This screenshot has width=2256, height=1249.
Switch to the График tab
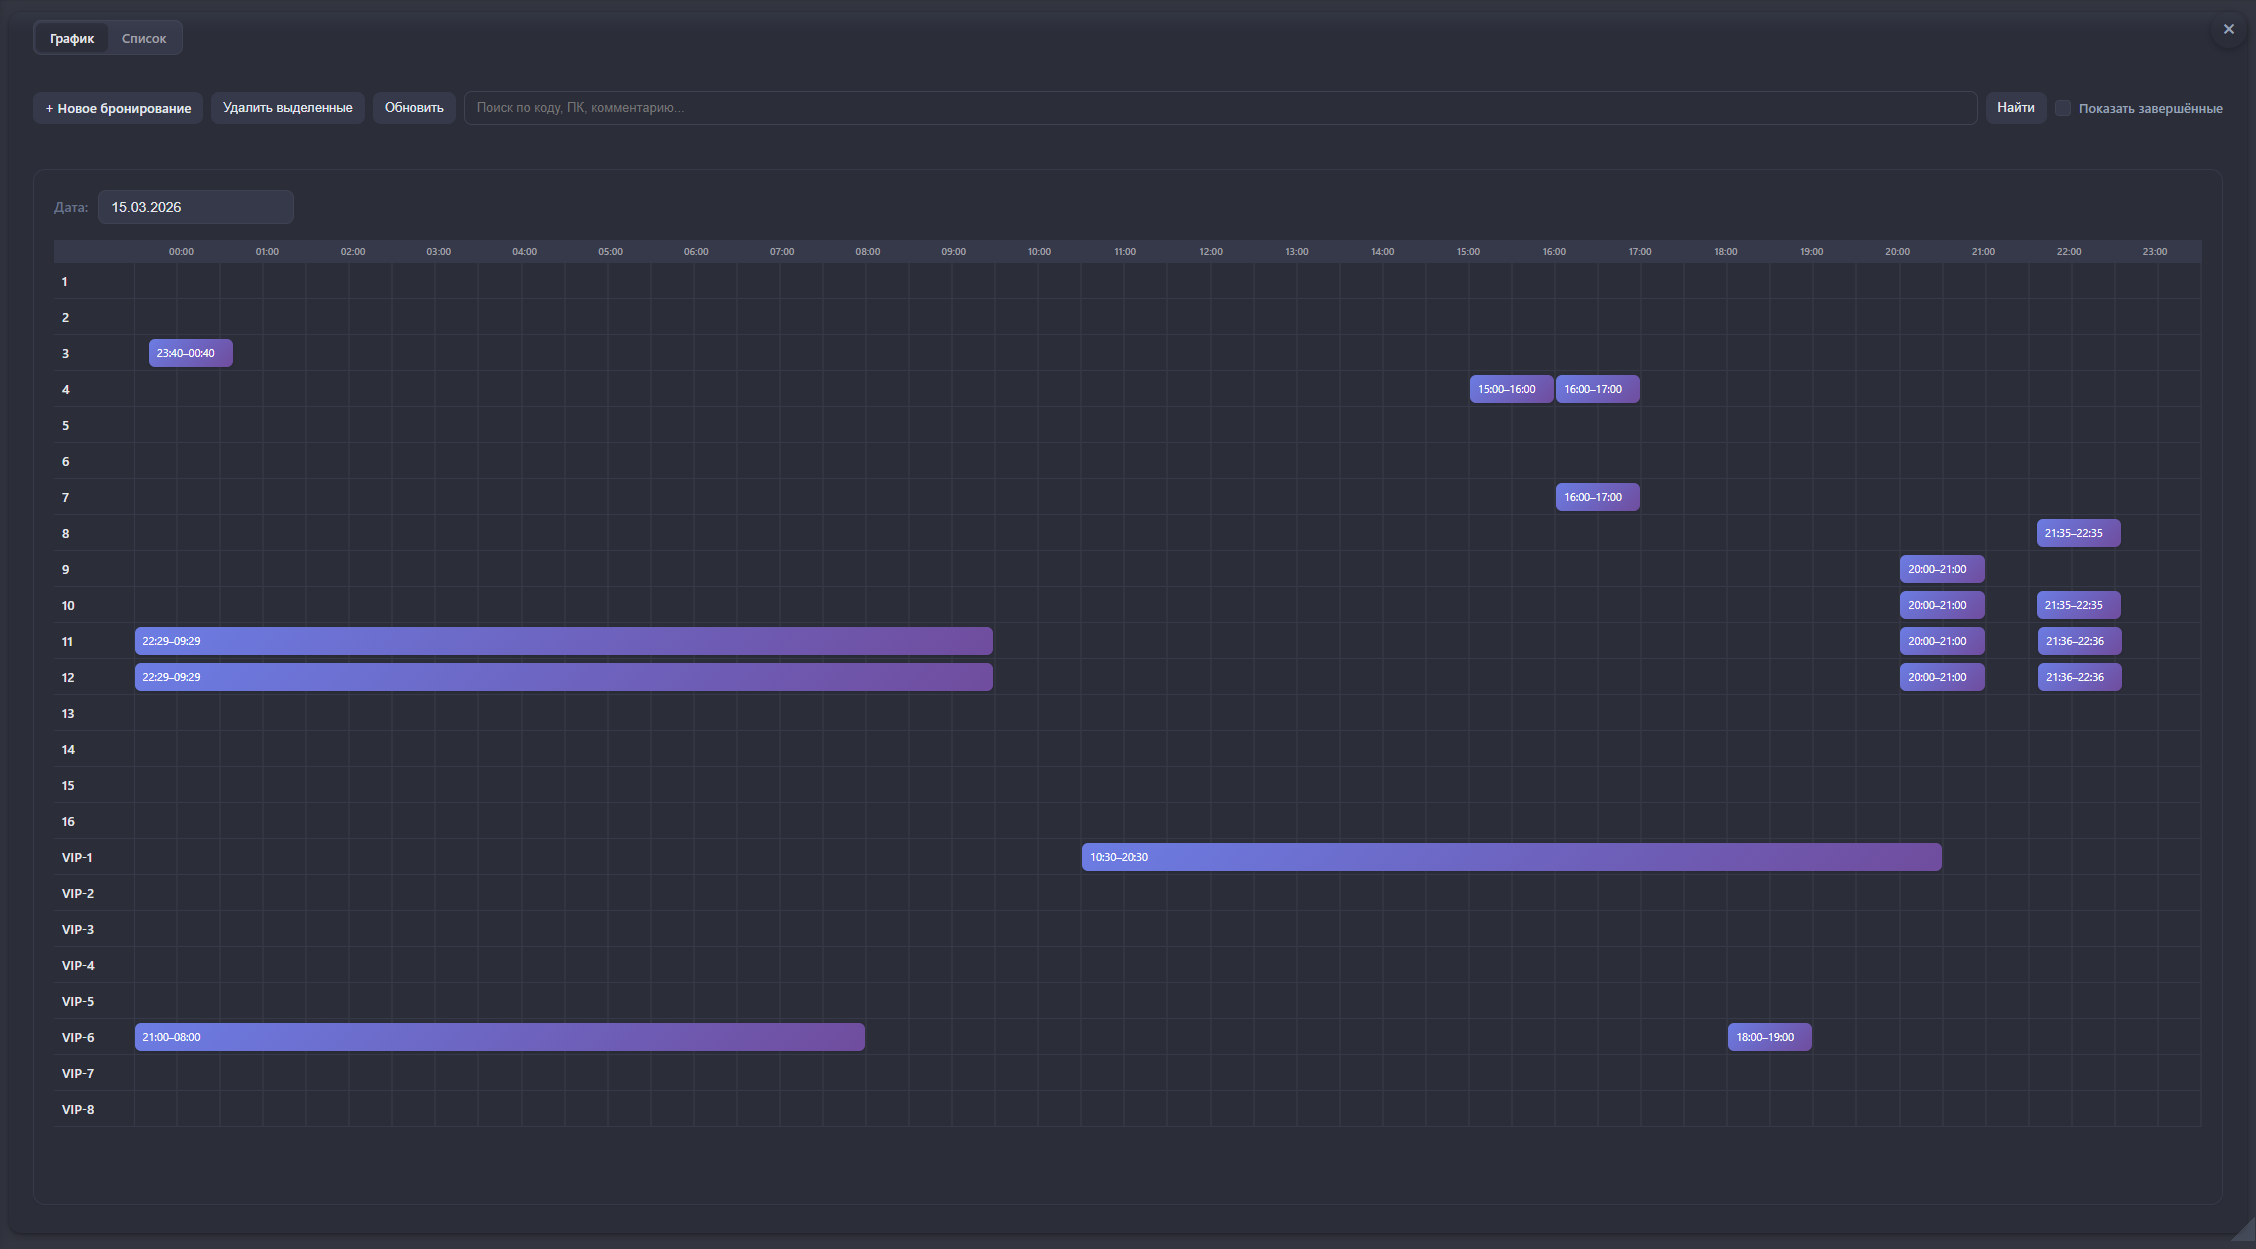tap(72, 38)
